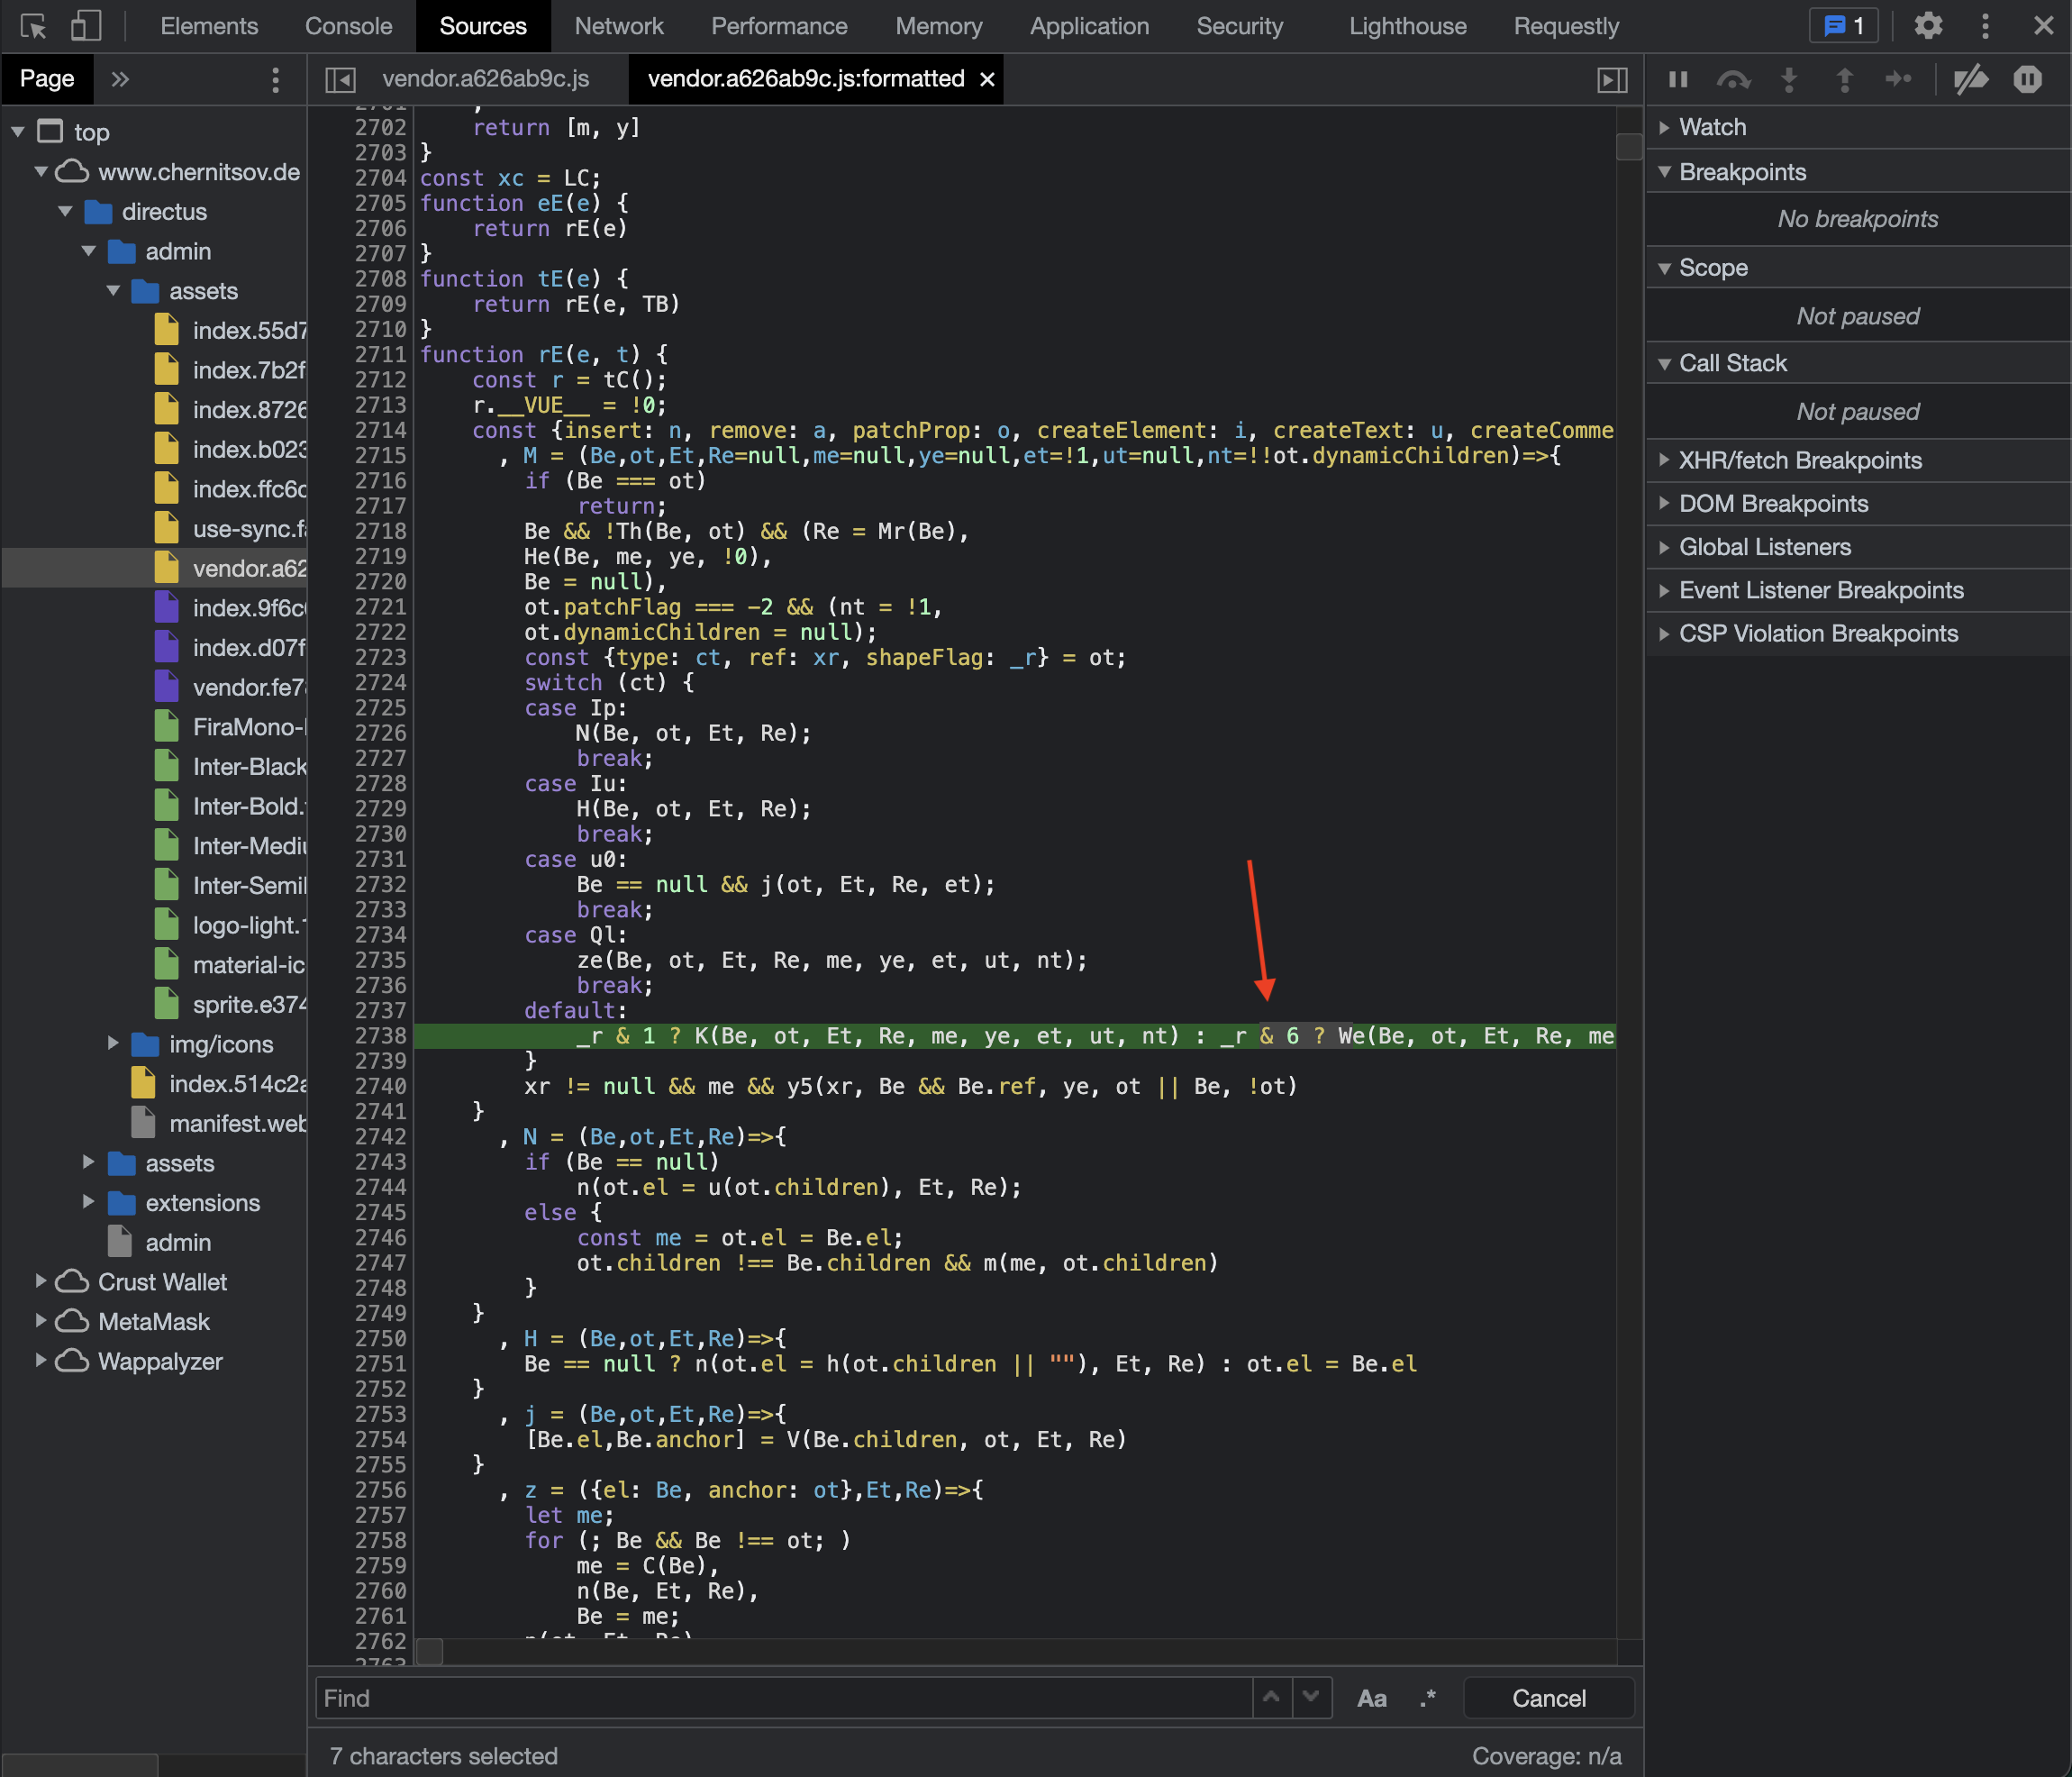The width and height of the screenshot is (2072, 1777).
Task: Go to previous find result
Action: coord(1271,1697)
